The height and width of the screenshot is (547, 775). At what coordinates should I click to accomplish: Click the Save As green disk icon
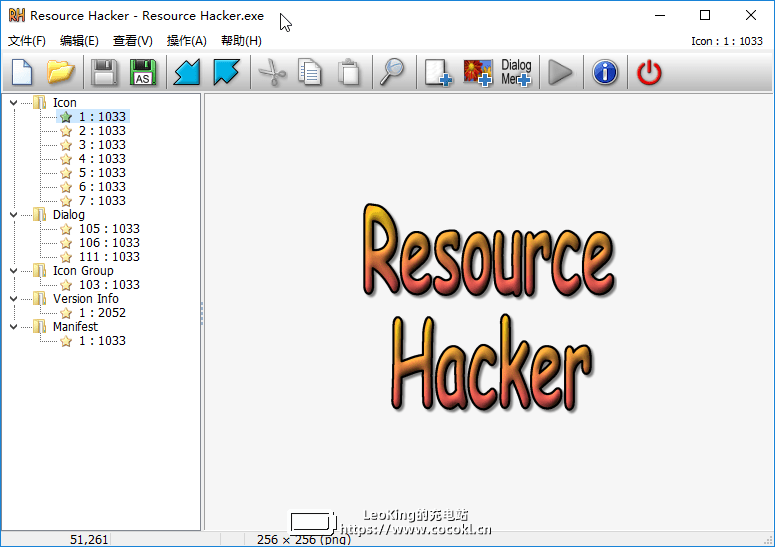143,72
